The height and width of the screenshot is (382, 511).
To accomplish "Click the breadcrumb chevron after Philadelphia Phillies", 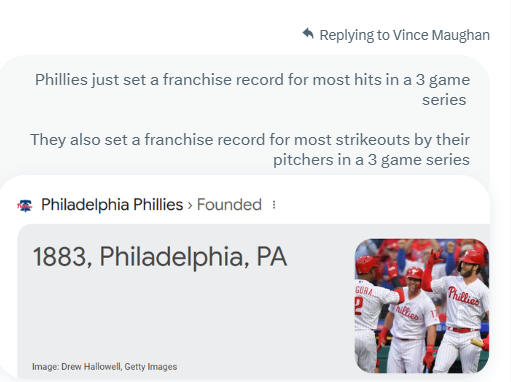I will click(x=190, y=205).
